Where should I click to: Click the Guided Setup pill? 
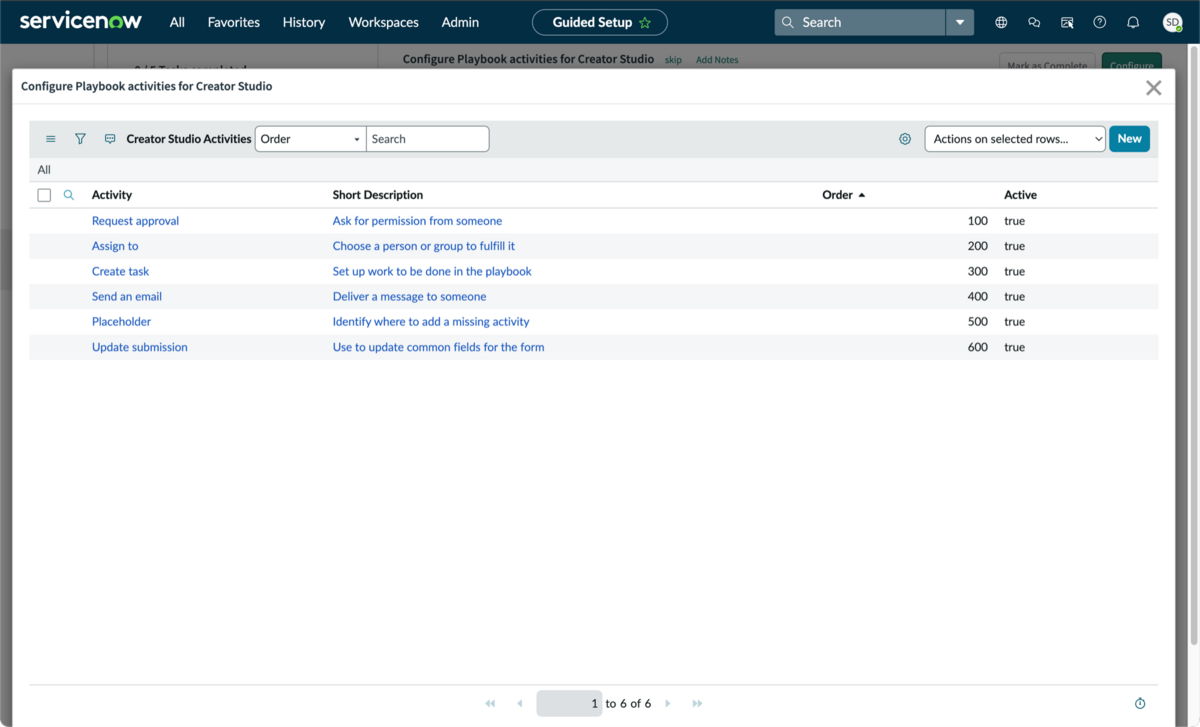pos(600,22)
